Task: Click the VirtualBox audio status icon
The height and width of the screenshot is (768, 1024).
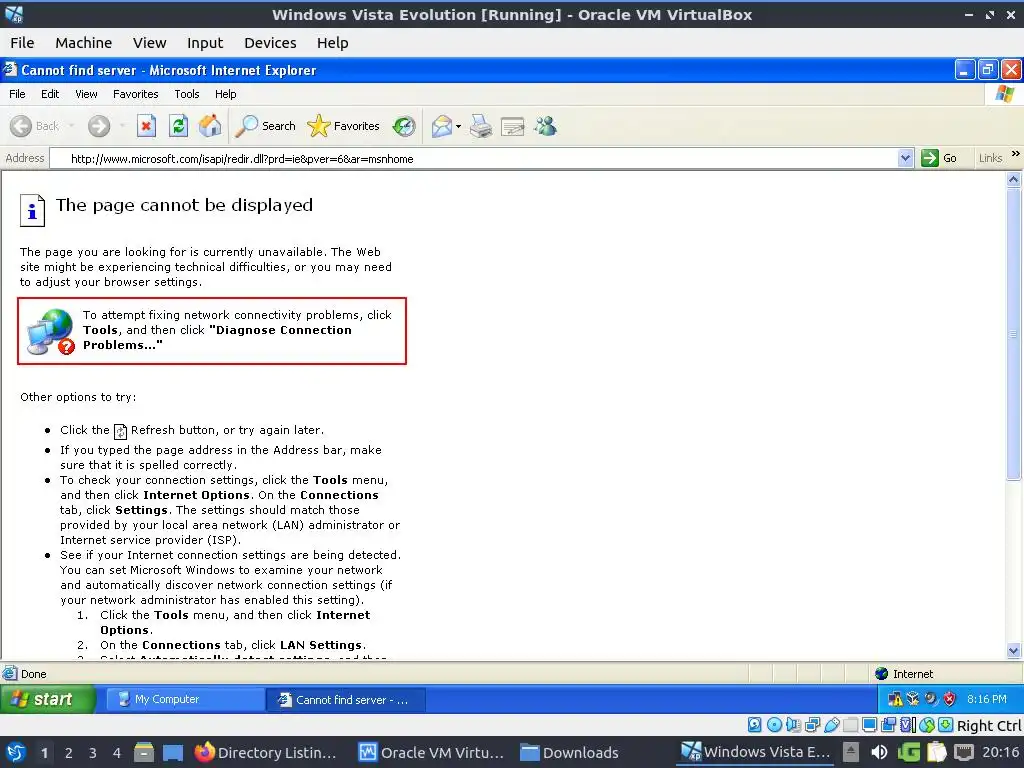Action: pos(793,725)
